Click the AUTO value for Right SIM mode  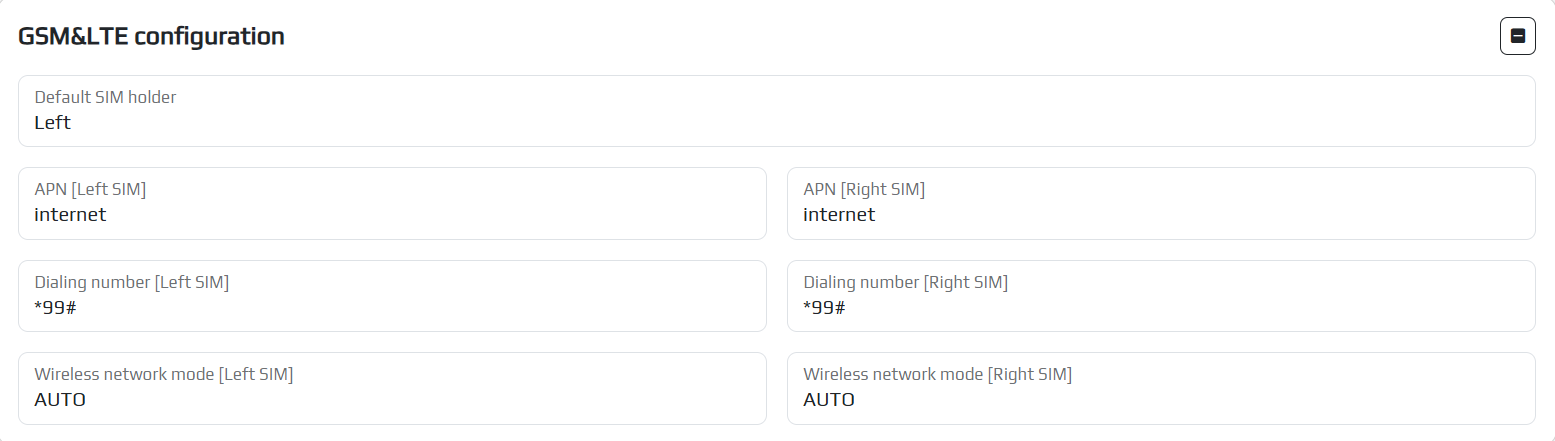(829, 400)
